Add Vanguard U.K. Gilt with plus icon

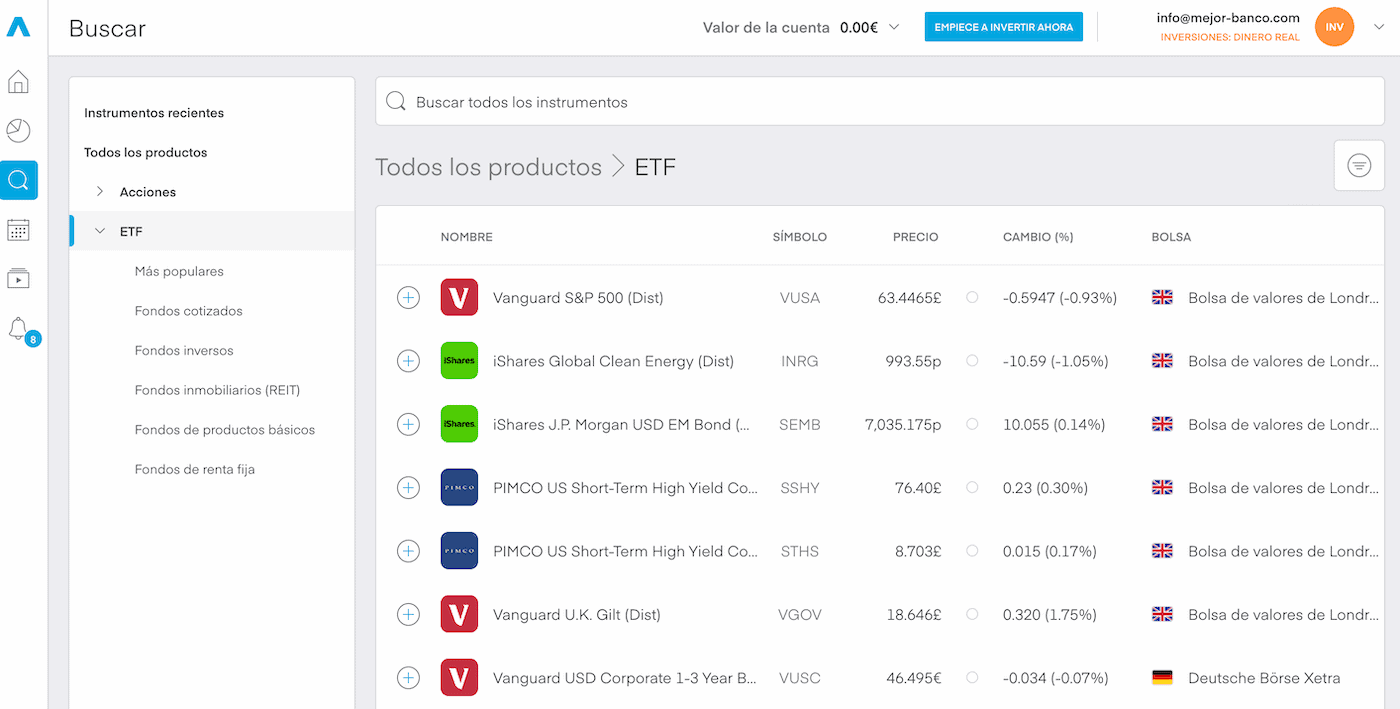tap(408, 614)
